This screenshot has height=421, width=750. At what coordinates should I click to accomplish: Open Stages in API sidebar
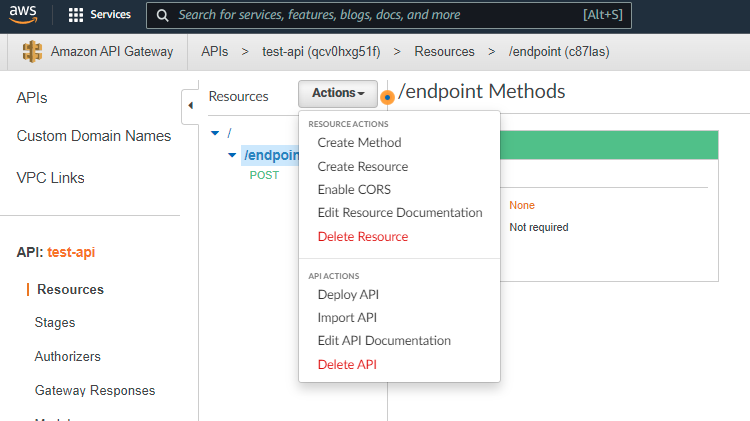55,323
